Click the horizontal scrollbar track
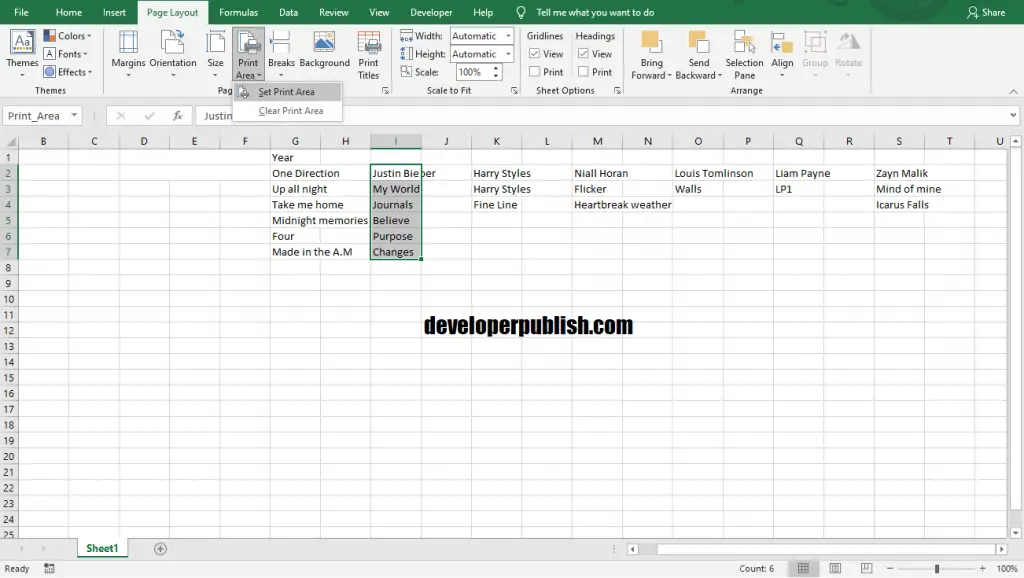1024x578 pixels. pyautogui.click(x=824, y=549)
